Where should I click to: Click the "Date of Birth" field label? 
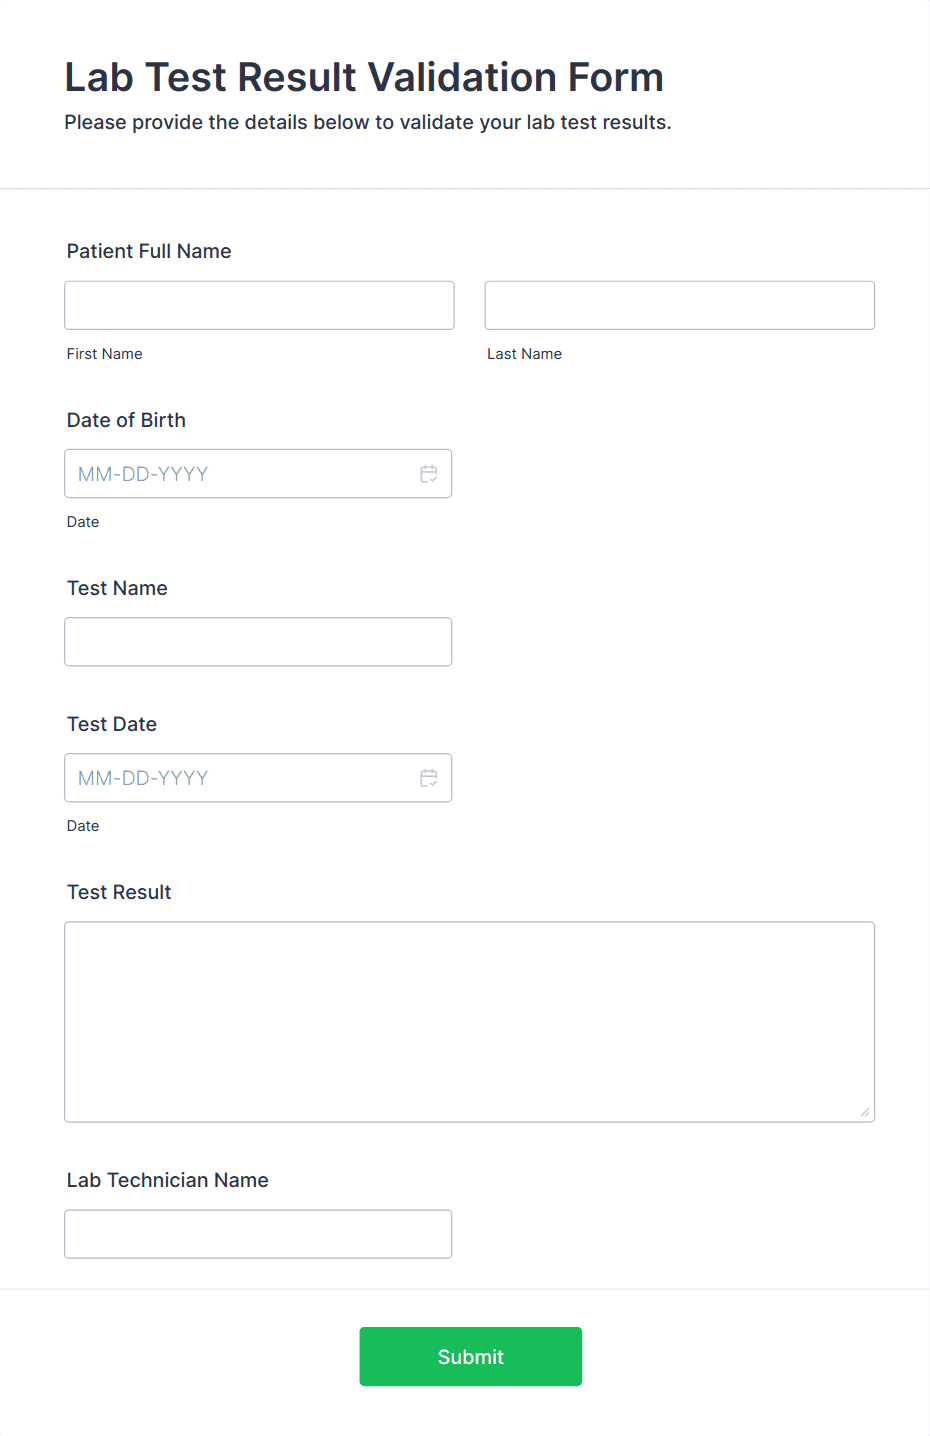tap(126, 420)
